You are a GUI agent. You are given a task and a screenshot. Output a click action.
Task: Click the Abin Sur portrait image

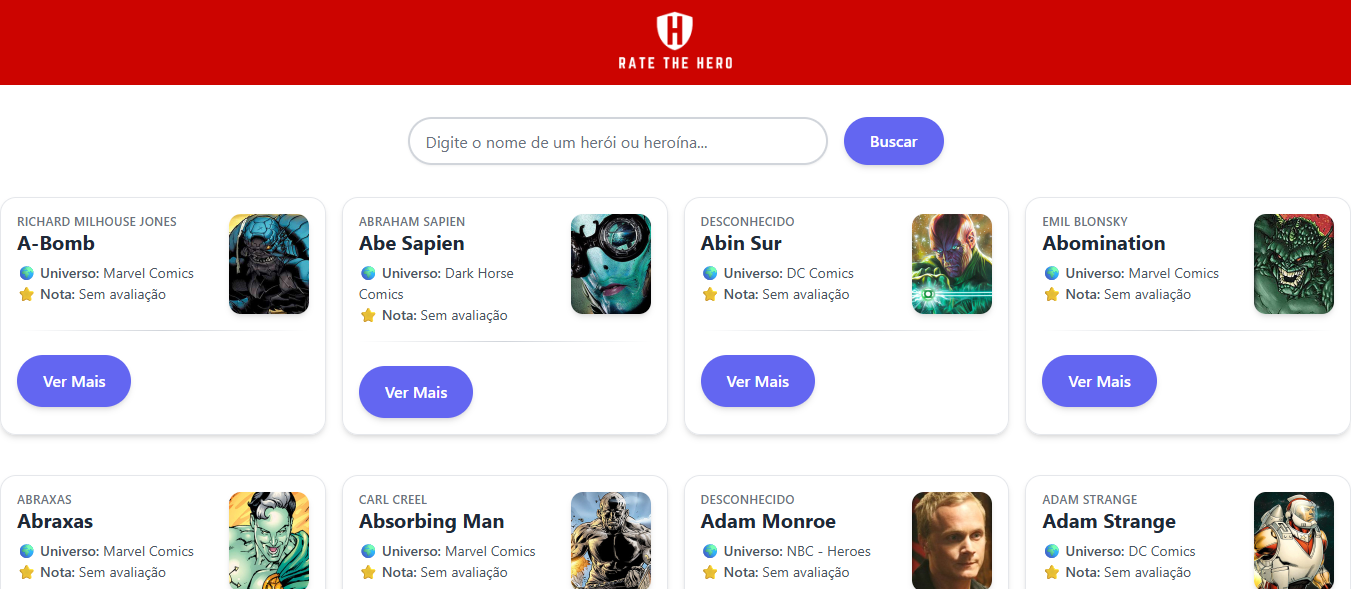click(x=952, y=264)
